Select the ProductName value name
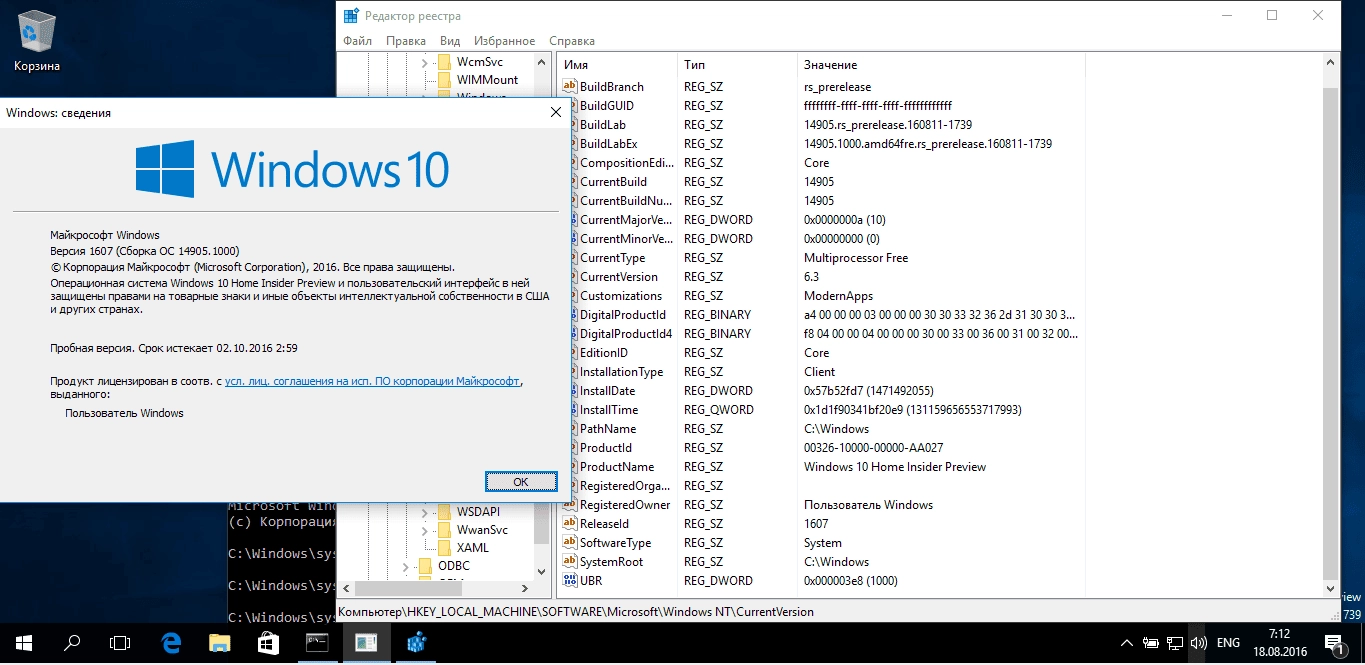Image resolution: width=1365 pixels, height=665 pixels. coord(617,467)
